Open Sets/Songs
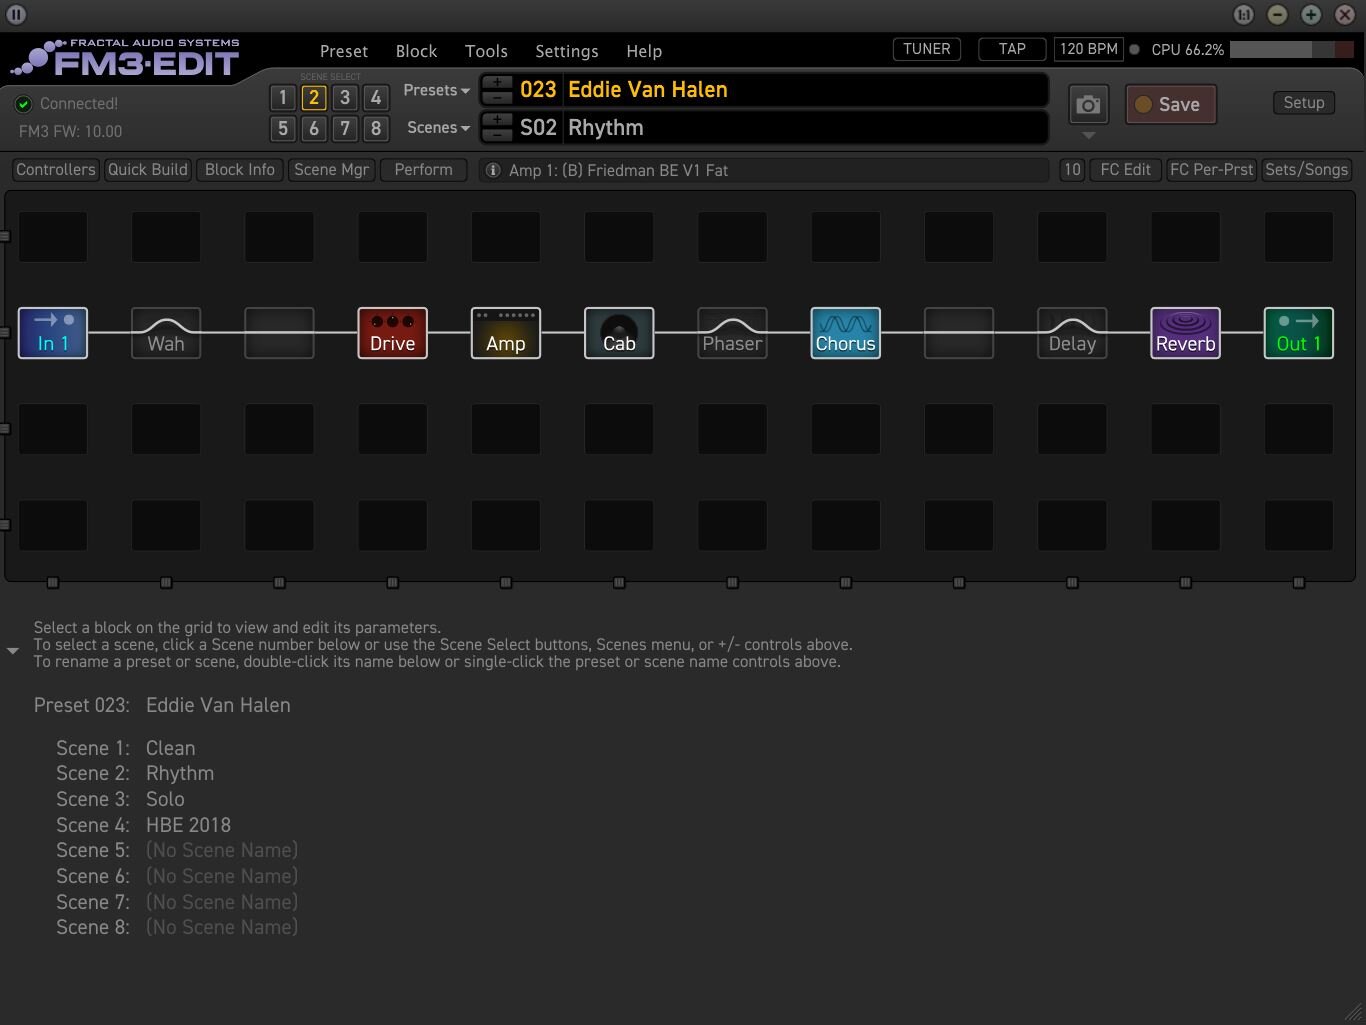 point(1306,170)
